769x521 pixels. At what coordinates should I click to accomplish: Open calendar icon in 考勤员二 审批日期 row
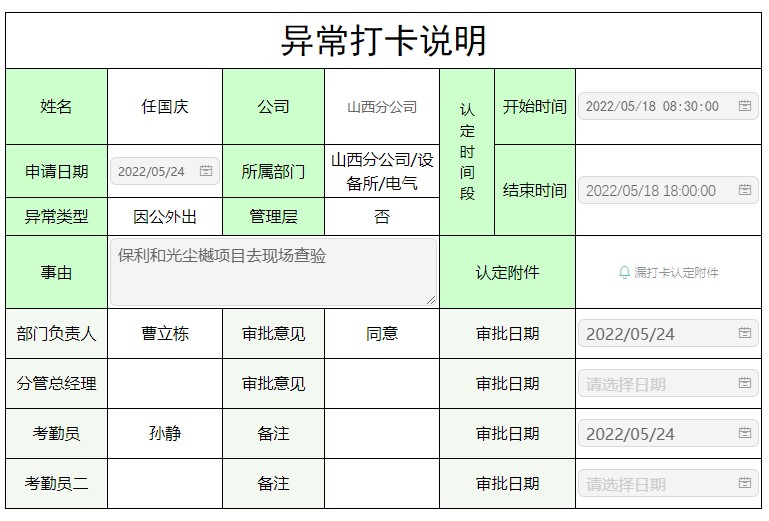point(744,483)
